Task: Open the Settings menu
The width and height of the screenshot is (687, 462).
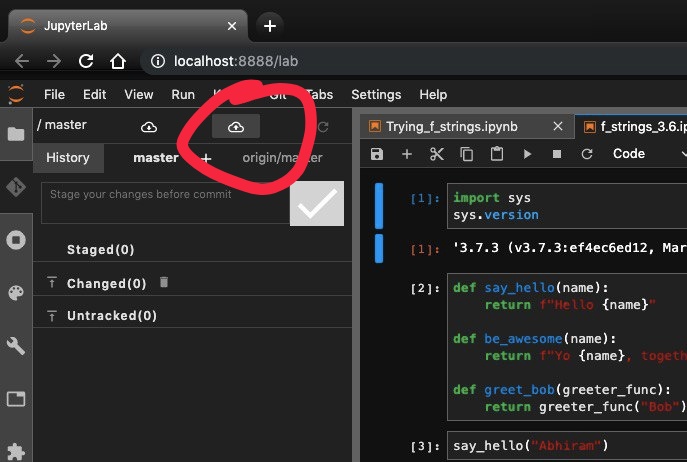Action: (375, 95)
